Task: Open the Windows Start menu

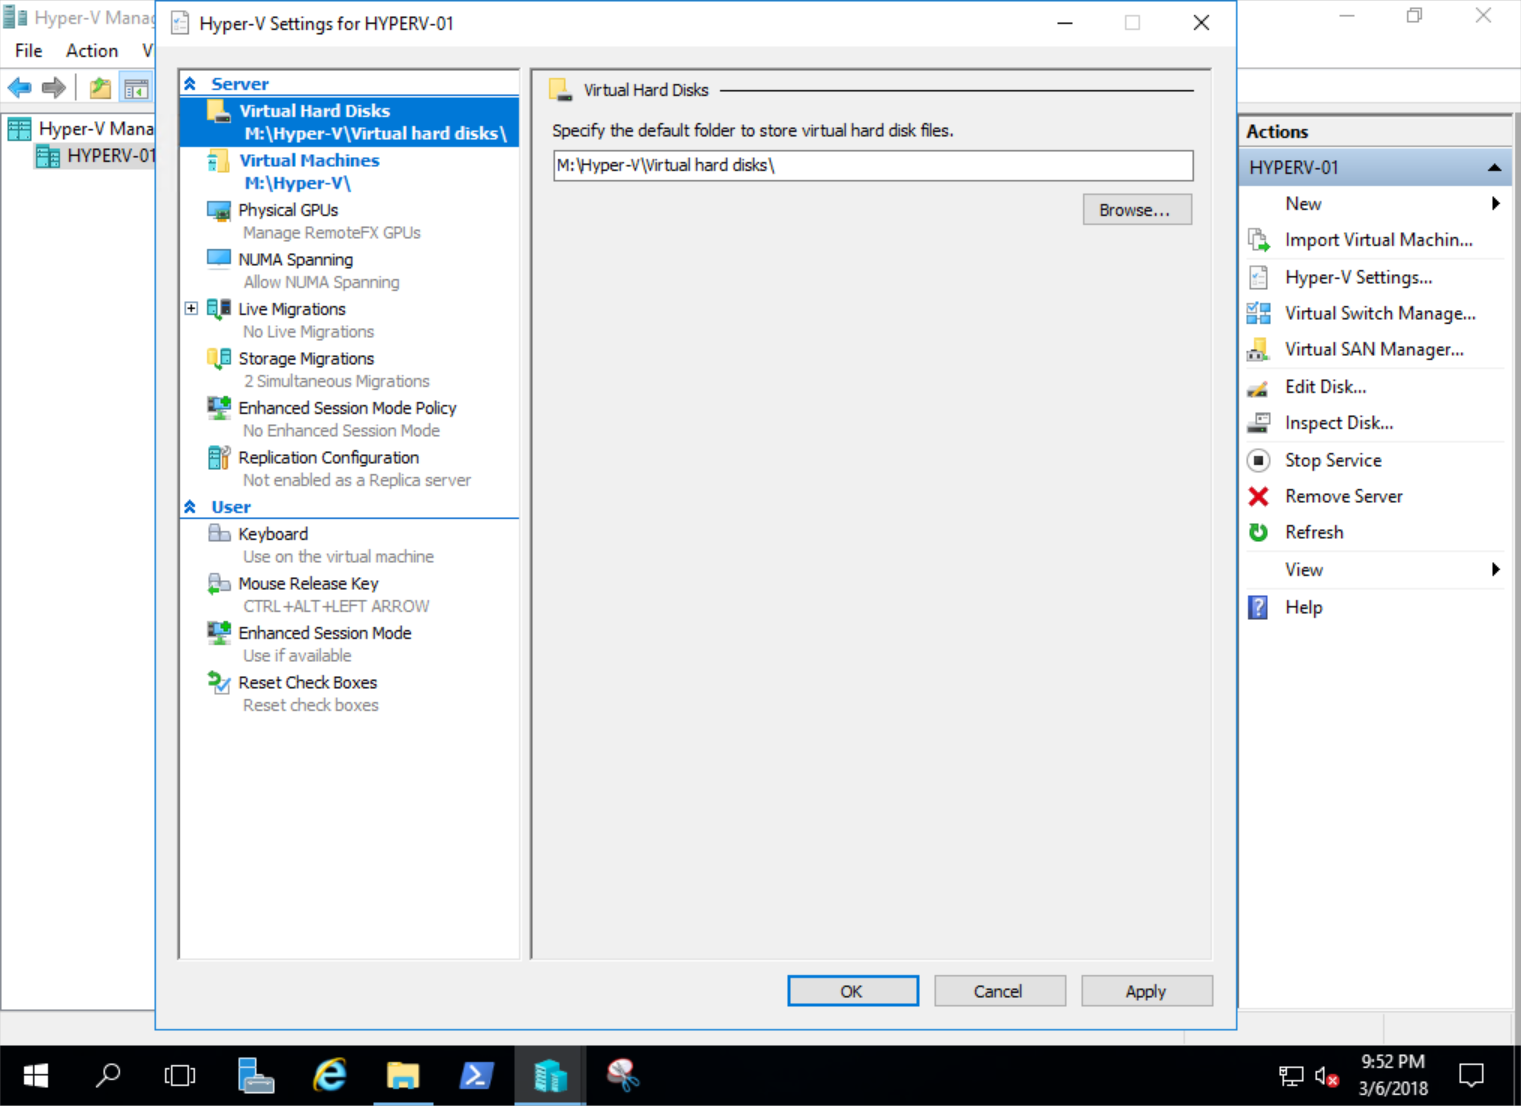Action: [x=36, y=1075]
